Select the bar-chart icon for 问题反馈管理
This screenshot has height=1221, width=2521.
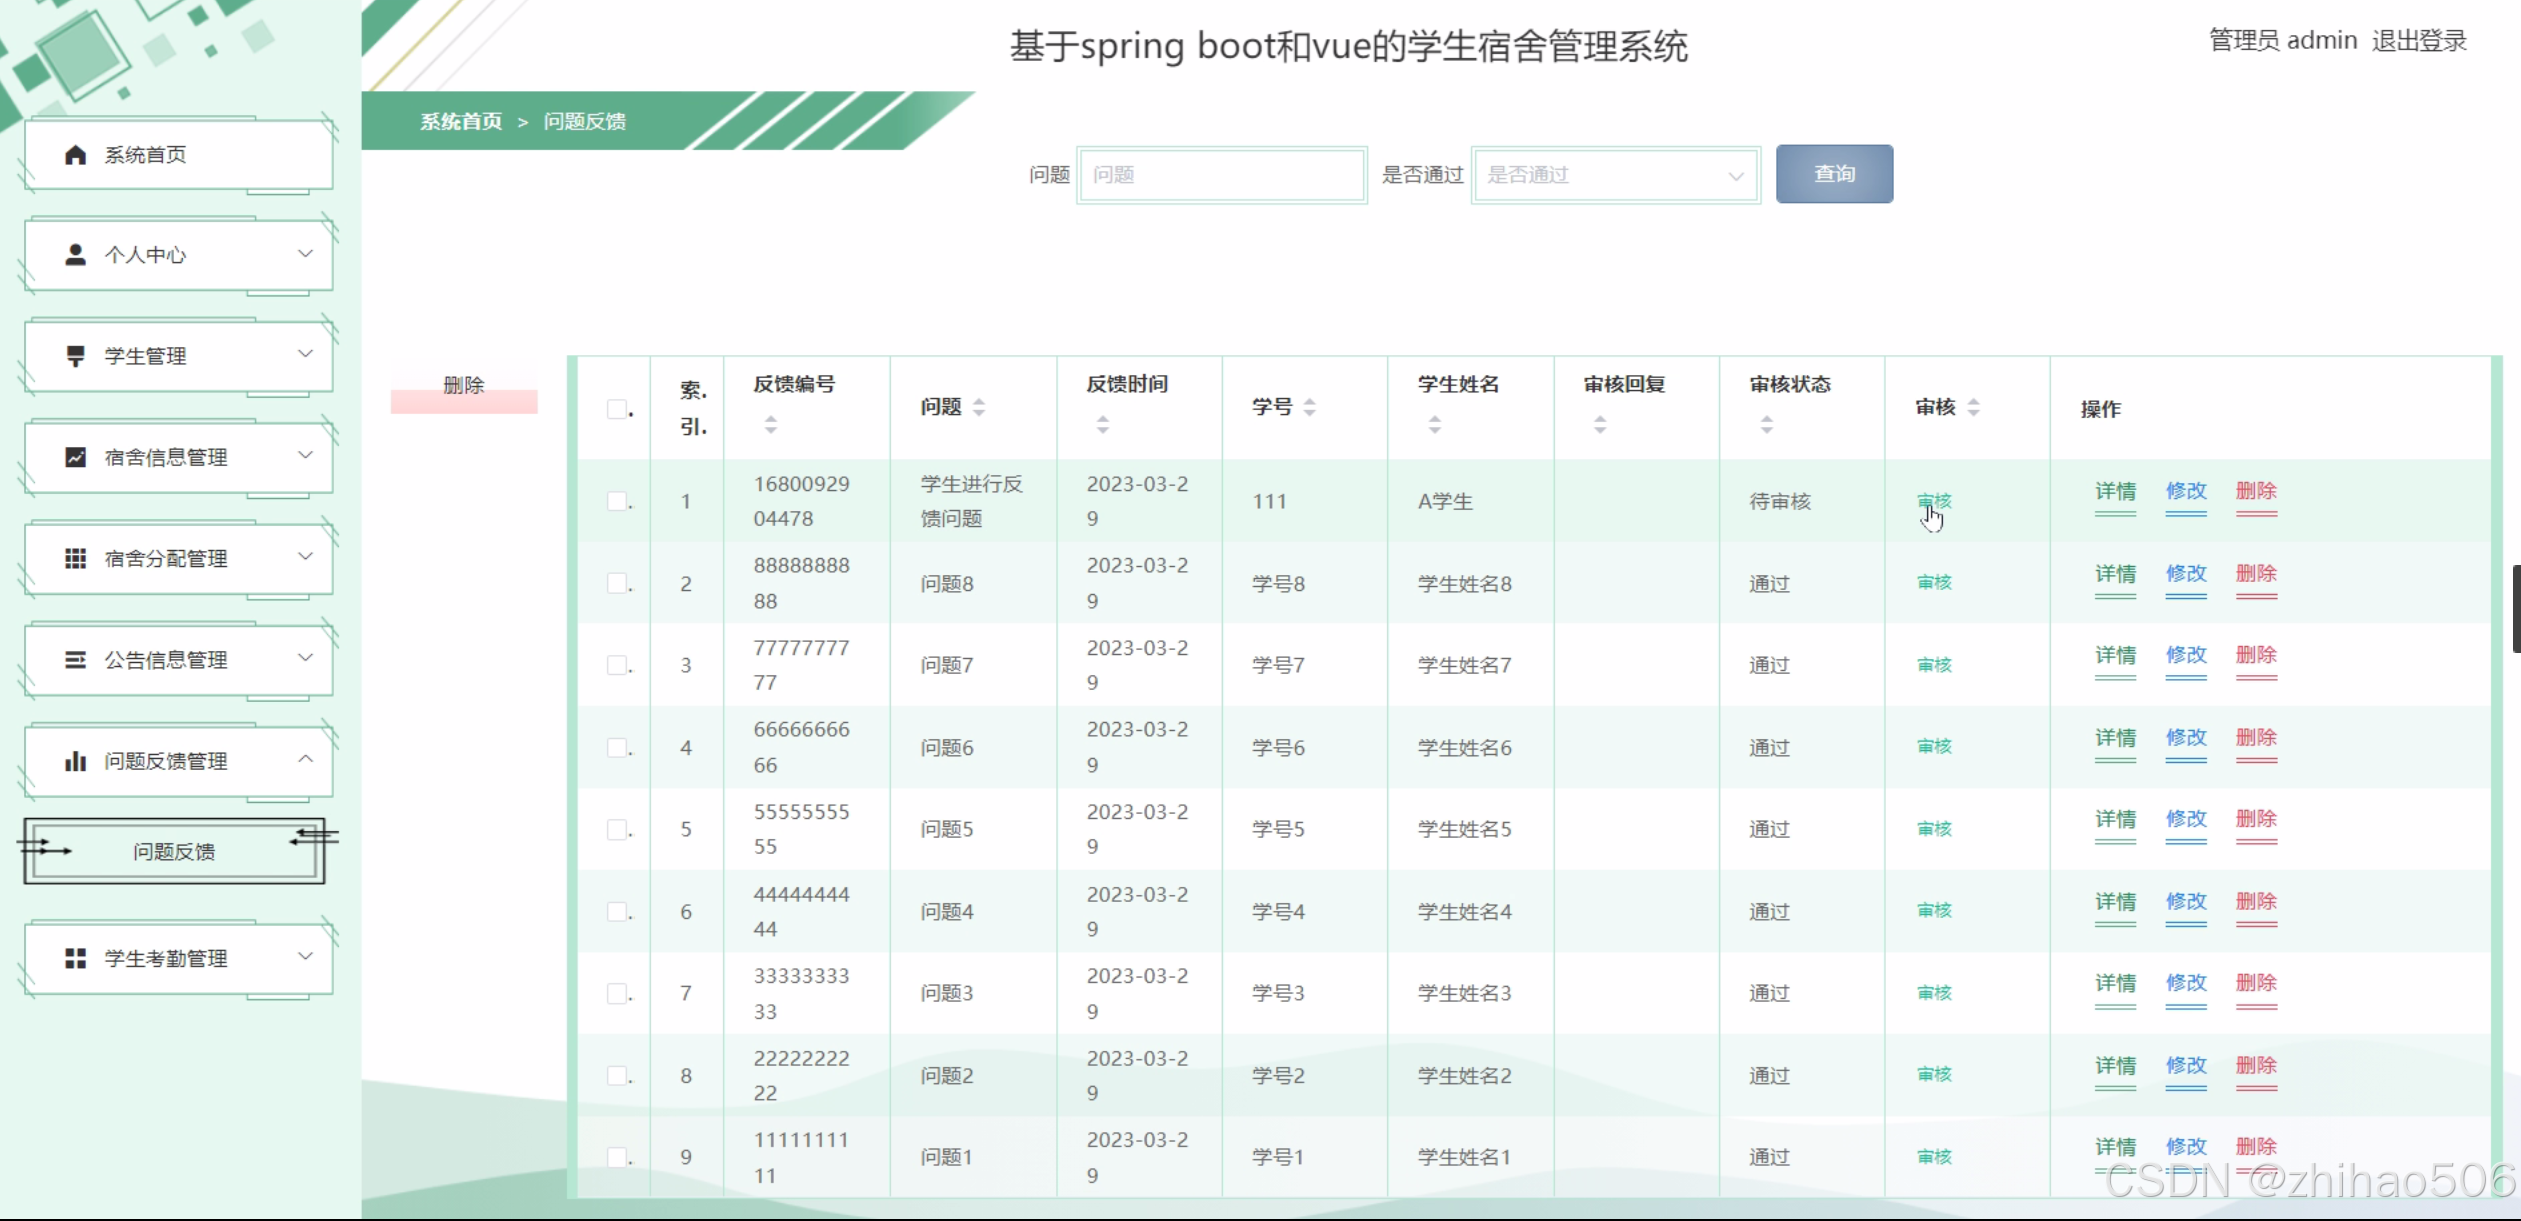[78, 760]
